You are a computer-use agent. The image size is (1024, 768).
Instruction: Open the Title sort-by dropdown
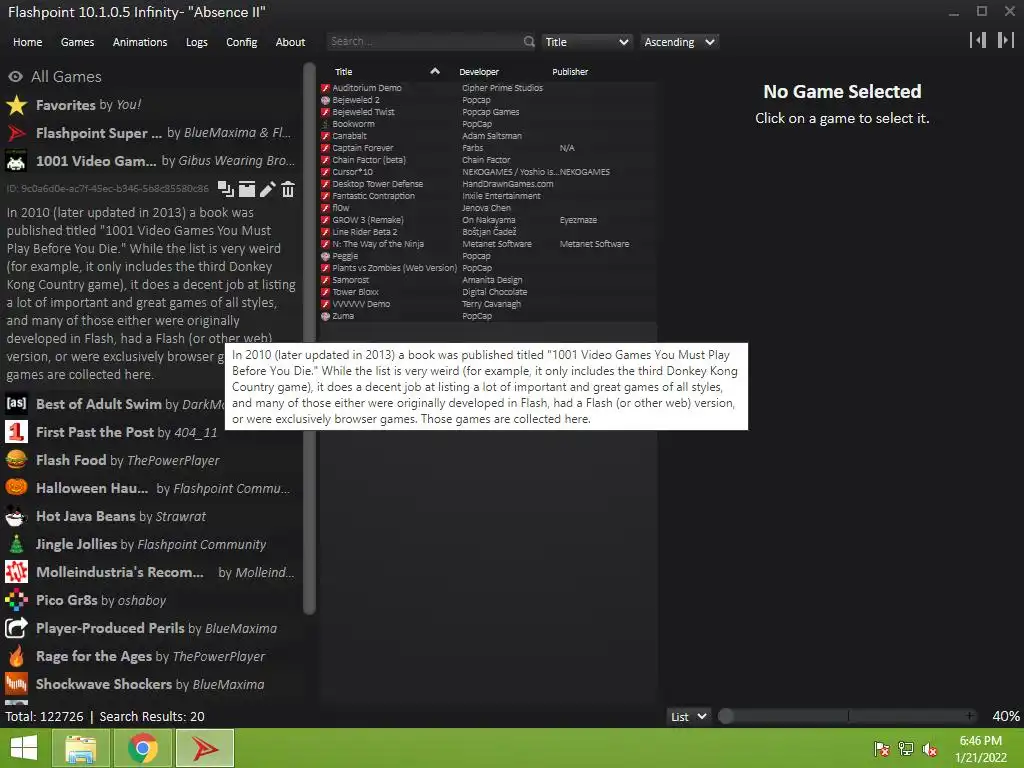point(586,42)
